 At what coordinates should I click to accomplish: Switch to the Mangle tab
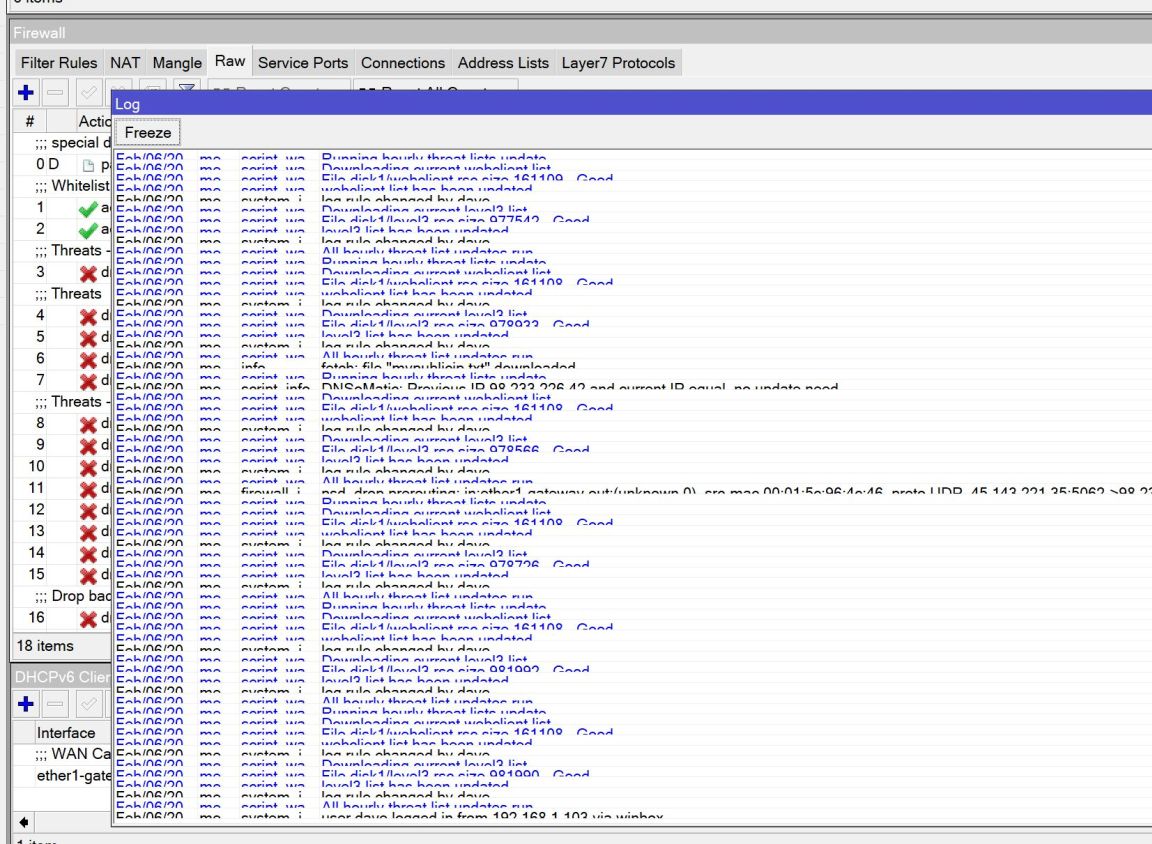point(177,63)
